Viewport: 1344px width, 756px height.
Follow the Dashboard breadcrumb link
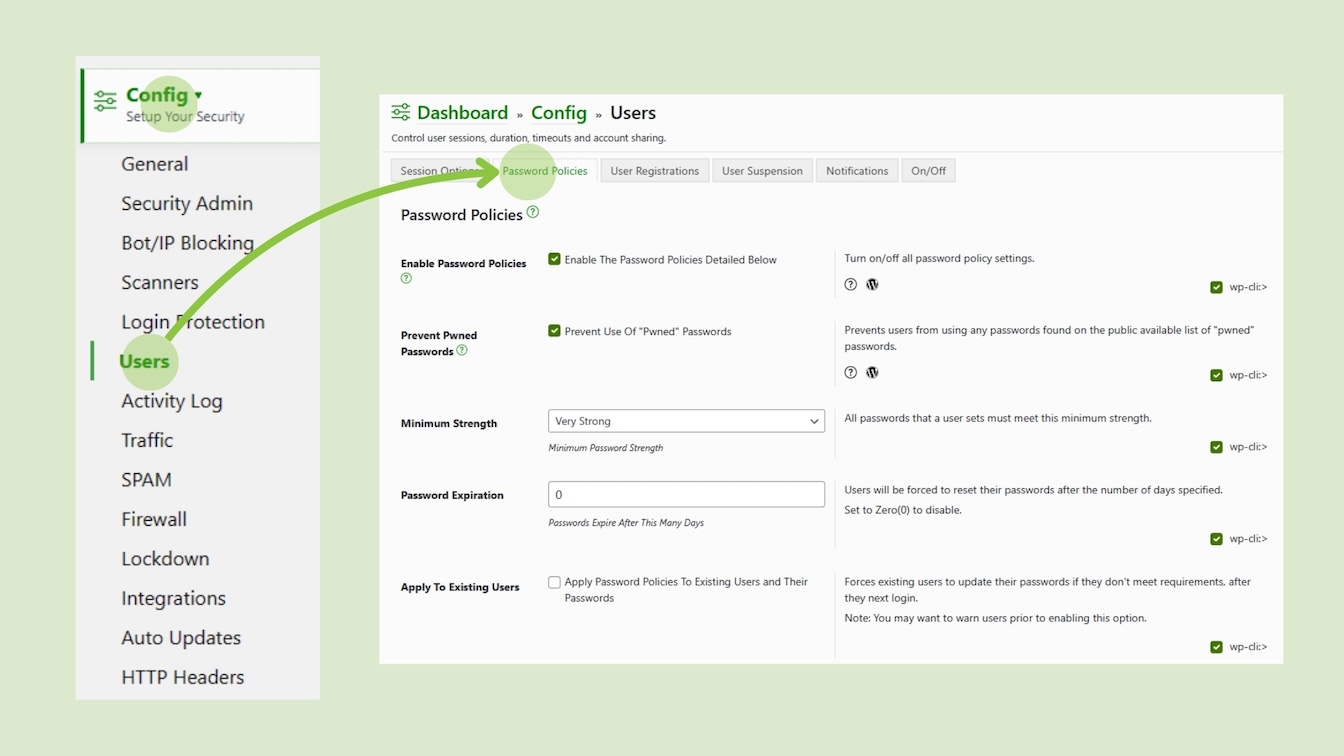pos(463,112)
